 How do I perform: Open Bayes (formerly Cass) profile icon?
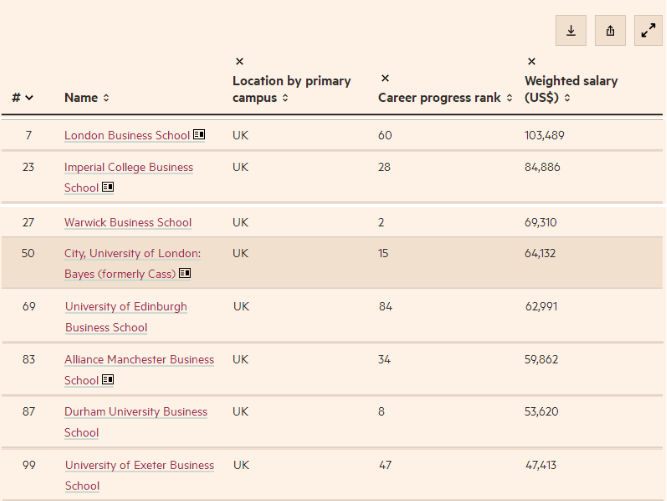pyautogui.click(x=185, y=273)
